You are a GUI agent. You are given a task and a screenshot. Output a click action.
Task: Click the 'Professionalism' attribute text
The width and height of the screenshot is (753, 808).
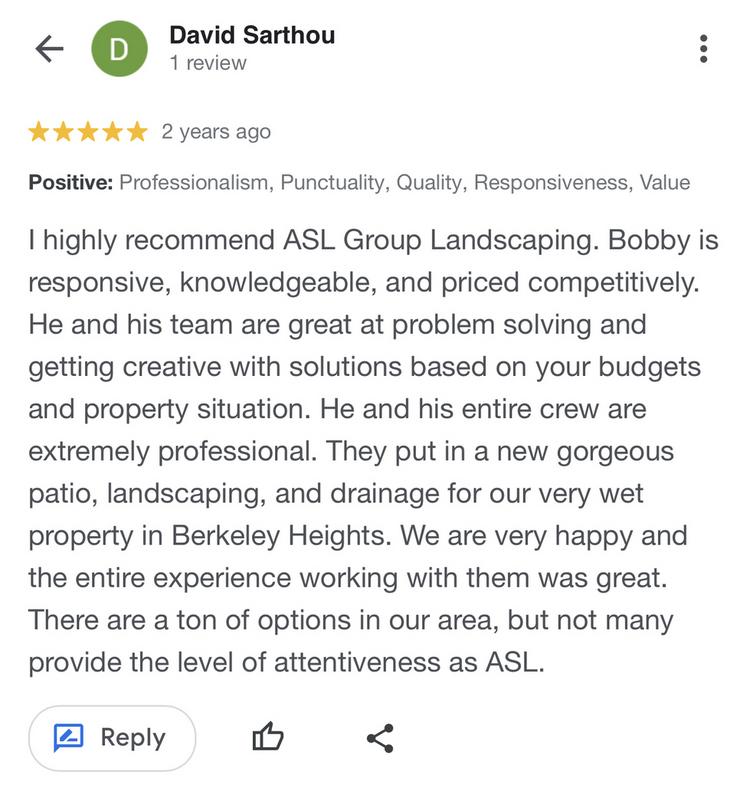tap(196, 182)
